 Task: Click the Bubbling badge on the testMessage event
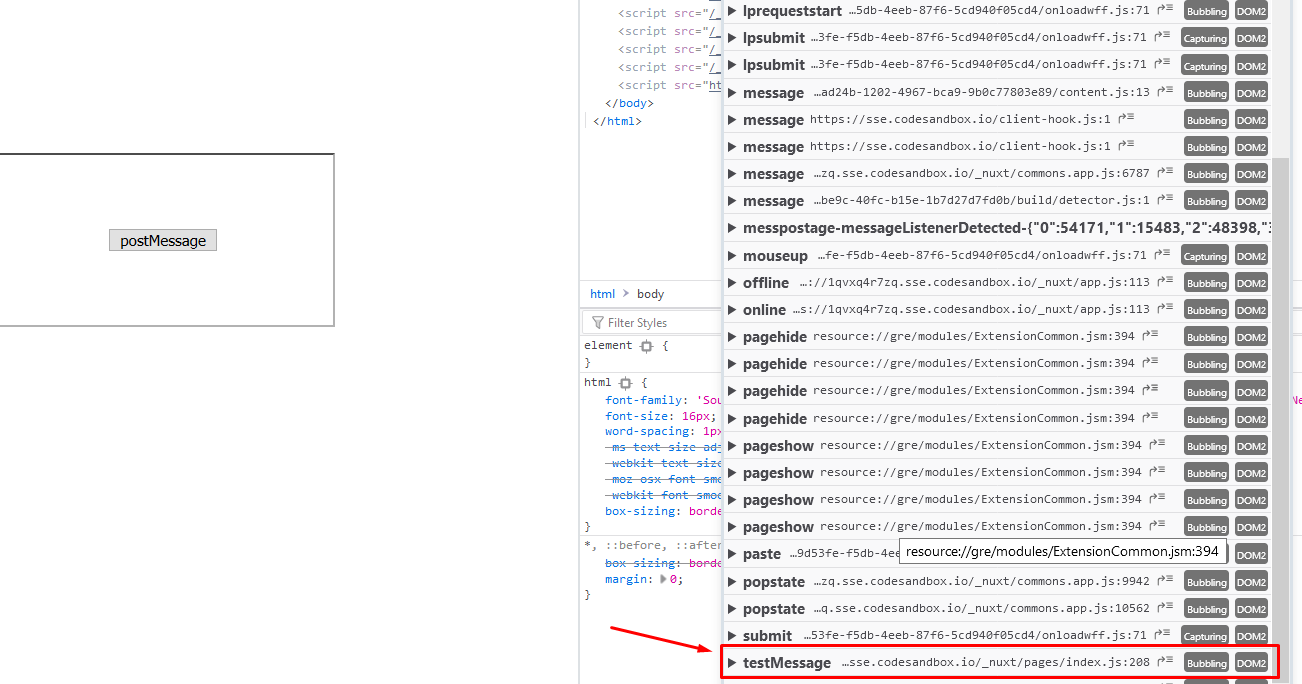tap(1206, 662)
